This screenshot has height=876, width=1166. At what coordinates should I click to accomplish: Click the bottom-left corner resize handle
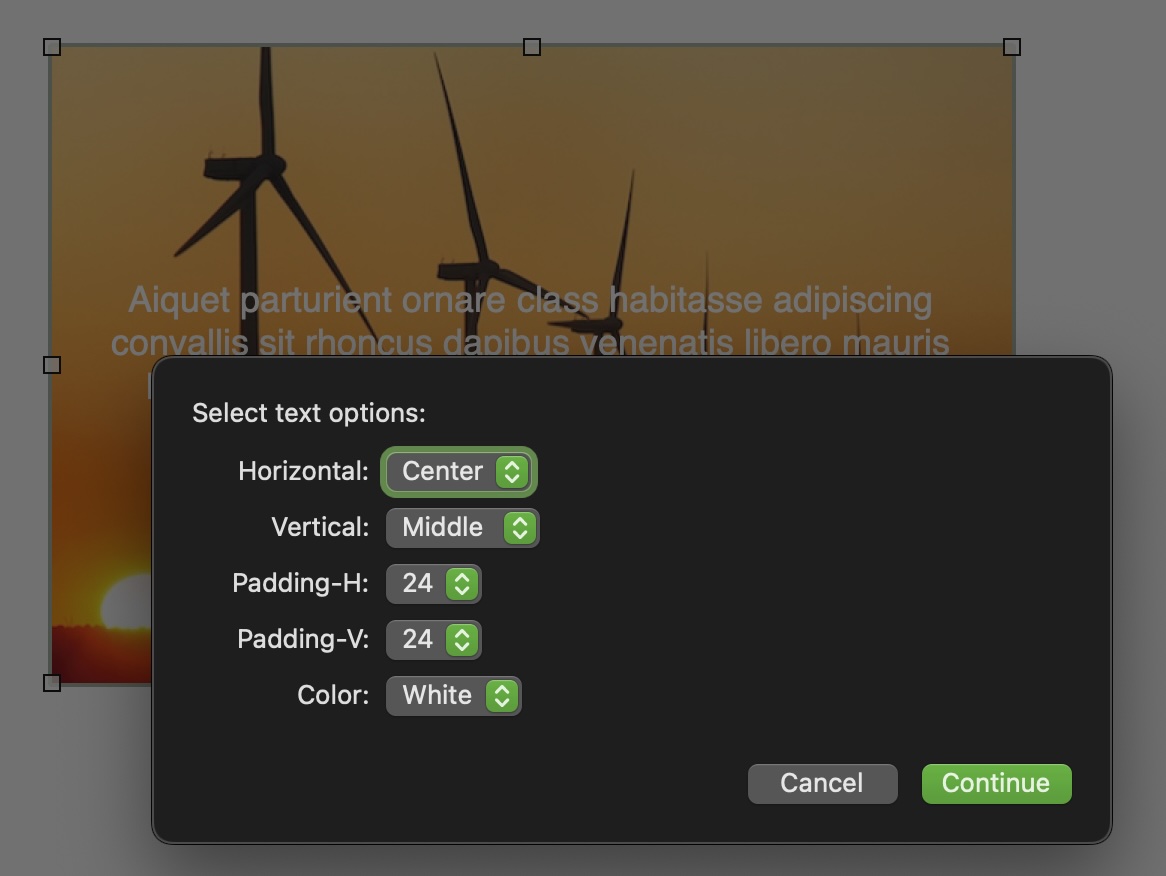tap(52, 683)
